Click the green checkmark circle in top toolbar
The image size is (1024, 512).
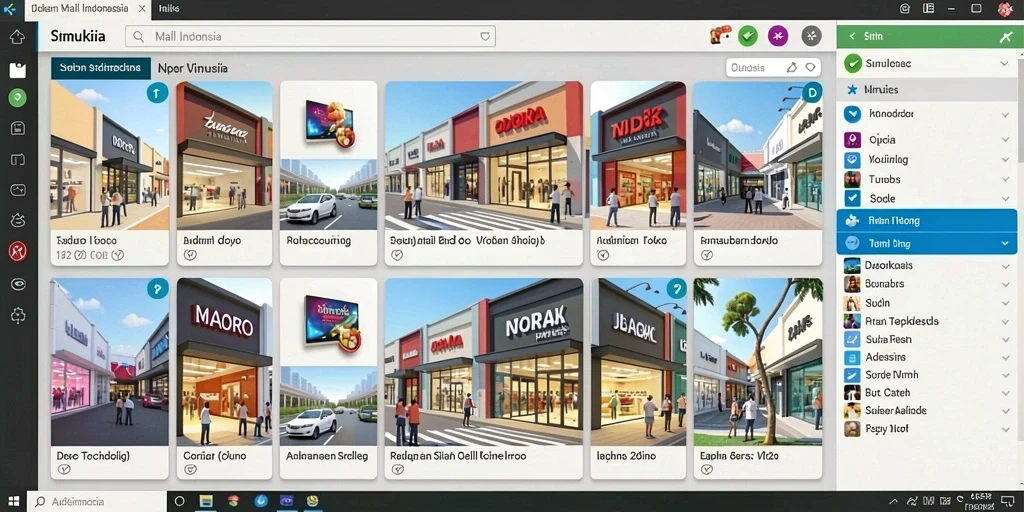748,36
